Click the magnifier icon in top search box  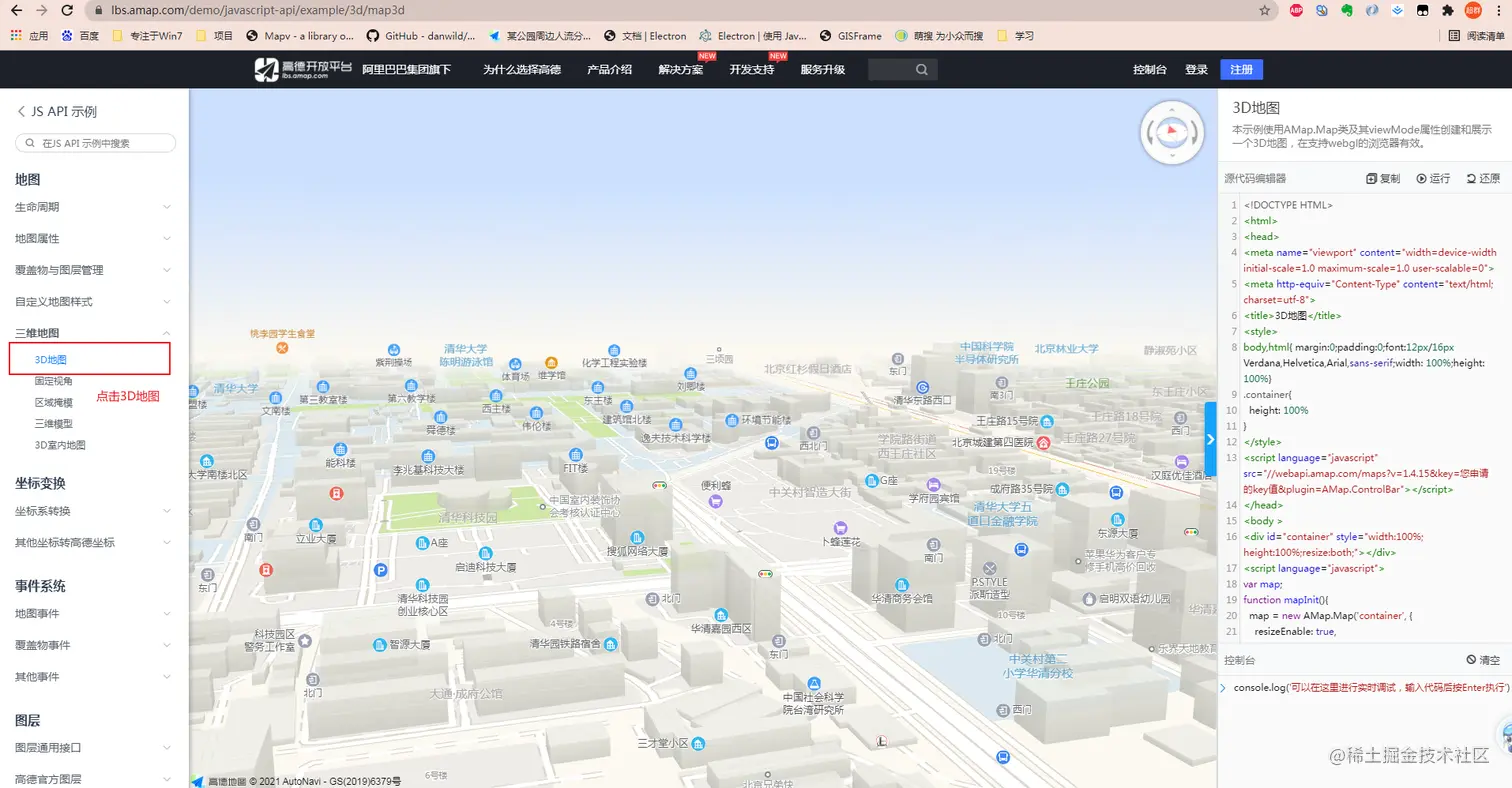(x=921, y=70)
